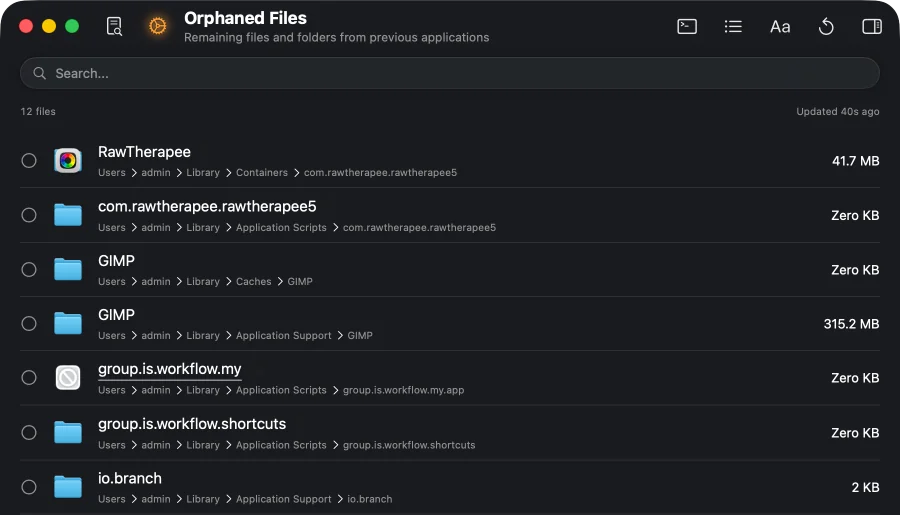This screenshot has width=900, height=515.
Task: Click the 'Updated 40s ago' status
Action: [x=837, y=111]
